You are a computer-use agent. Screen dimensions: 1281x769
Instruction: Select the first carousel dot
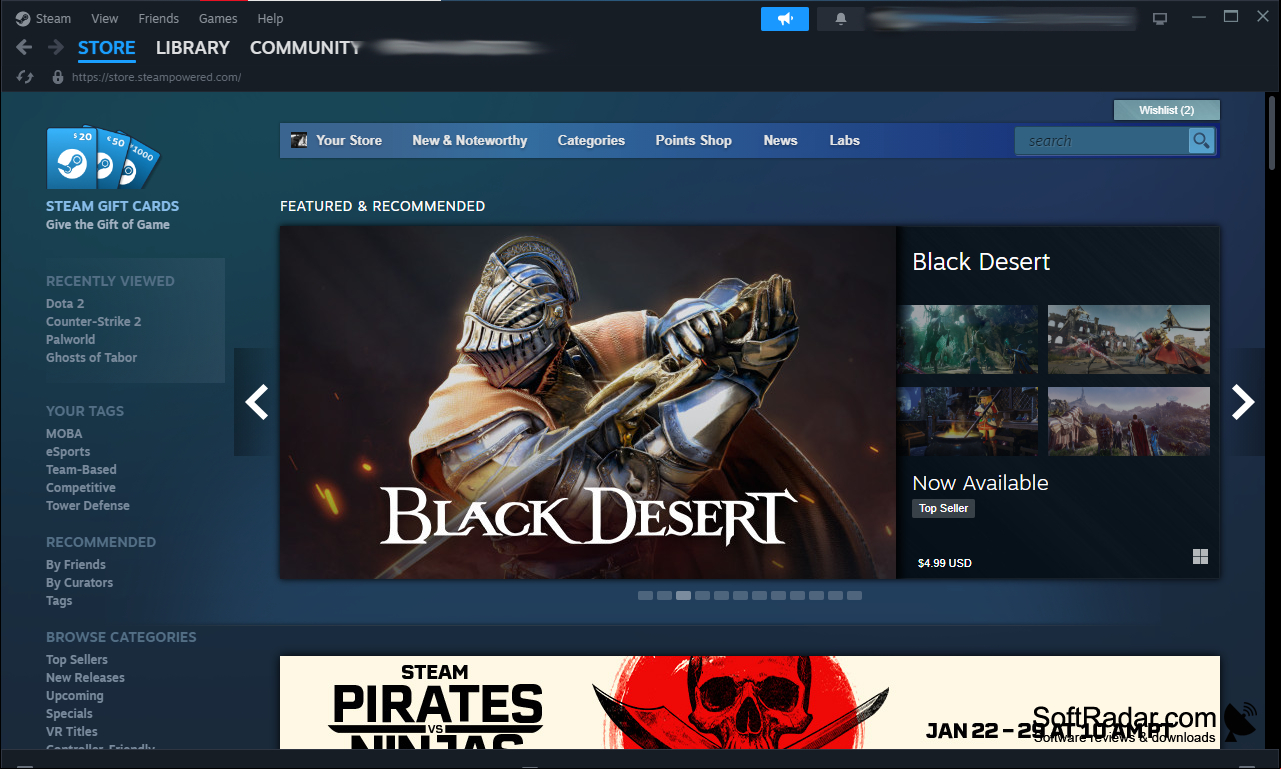(x=645, y=595)
